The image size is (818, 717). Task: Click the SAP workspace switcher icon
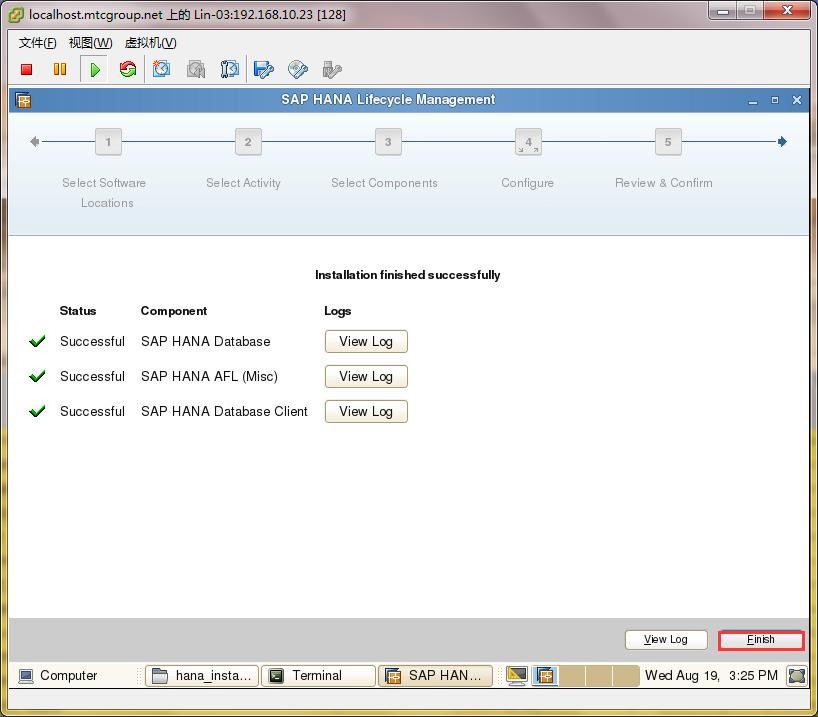545,675
